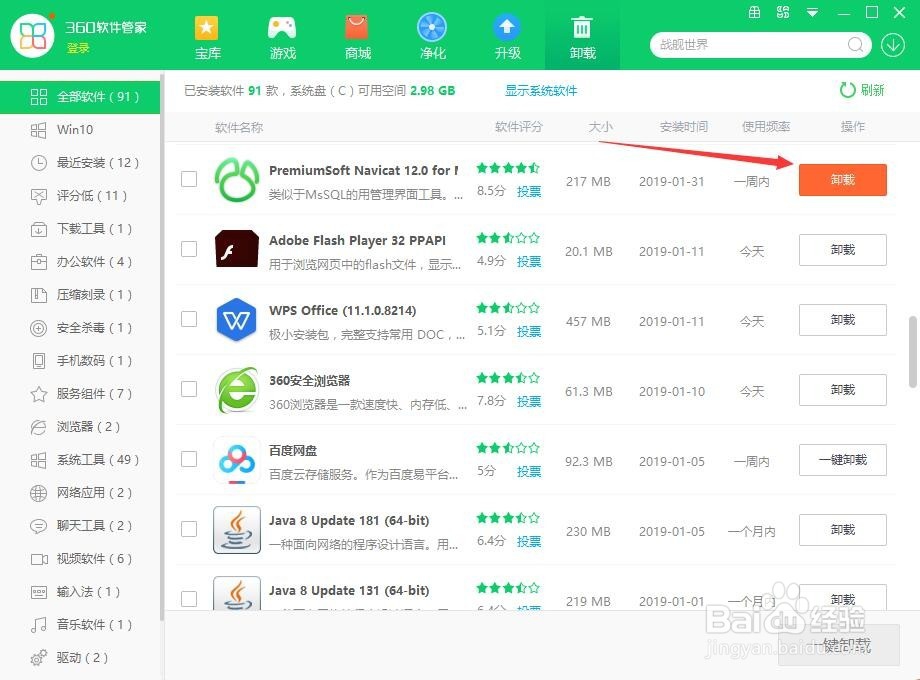
Task: Click the search magnifier icon
Action: (x=855, y=45)
